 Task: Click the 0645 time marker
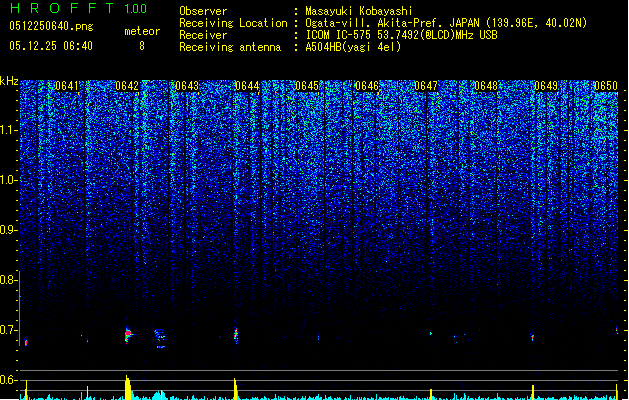(307, 86)
